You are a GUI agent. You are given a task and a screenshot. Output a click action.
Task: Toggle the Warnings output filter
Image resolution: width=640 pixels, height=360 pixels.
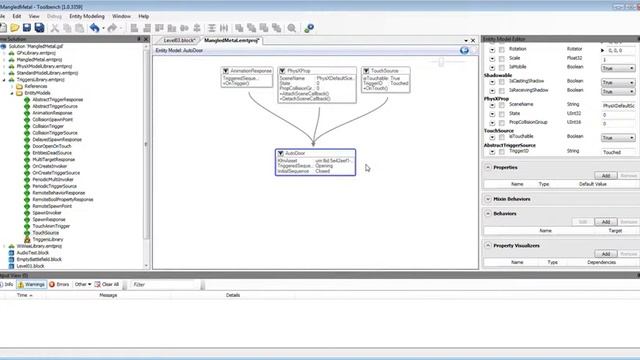(31, 284)
